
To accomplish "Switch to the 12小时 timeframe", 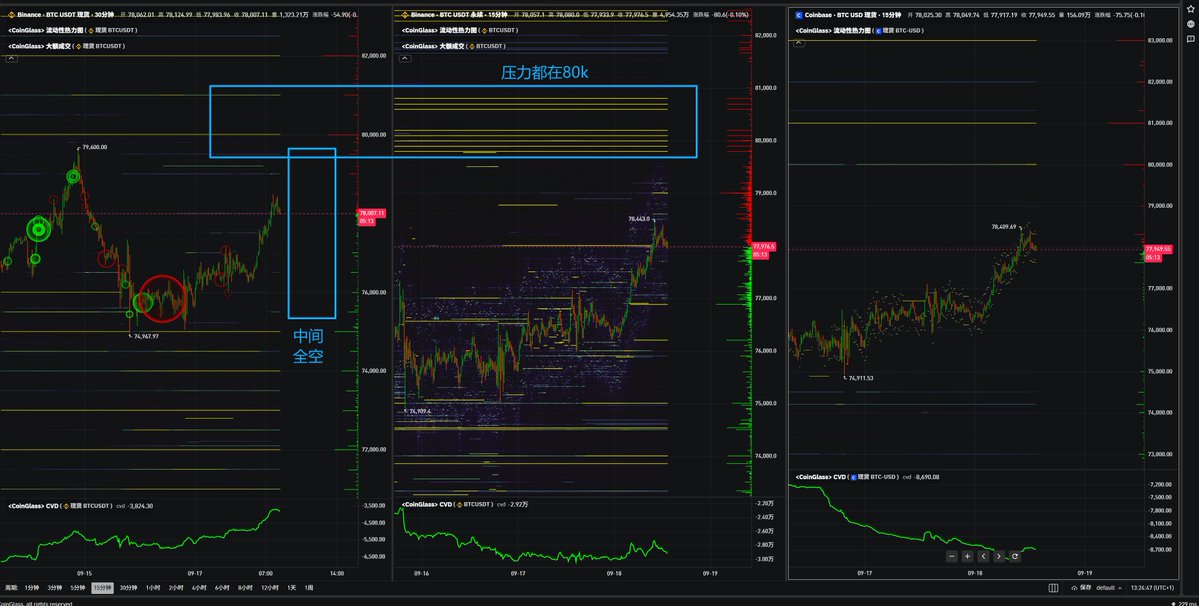I will click(269, 588).
